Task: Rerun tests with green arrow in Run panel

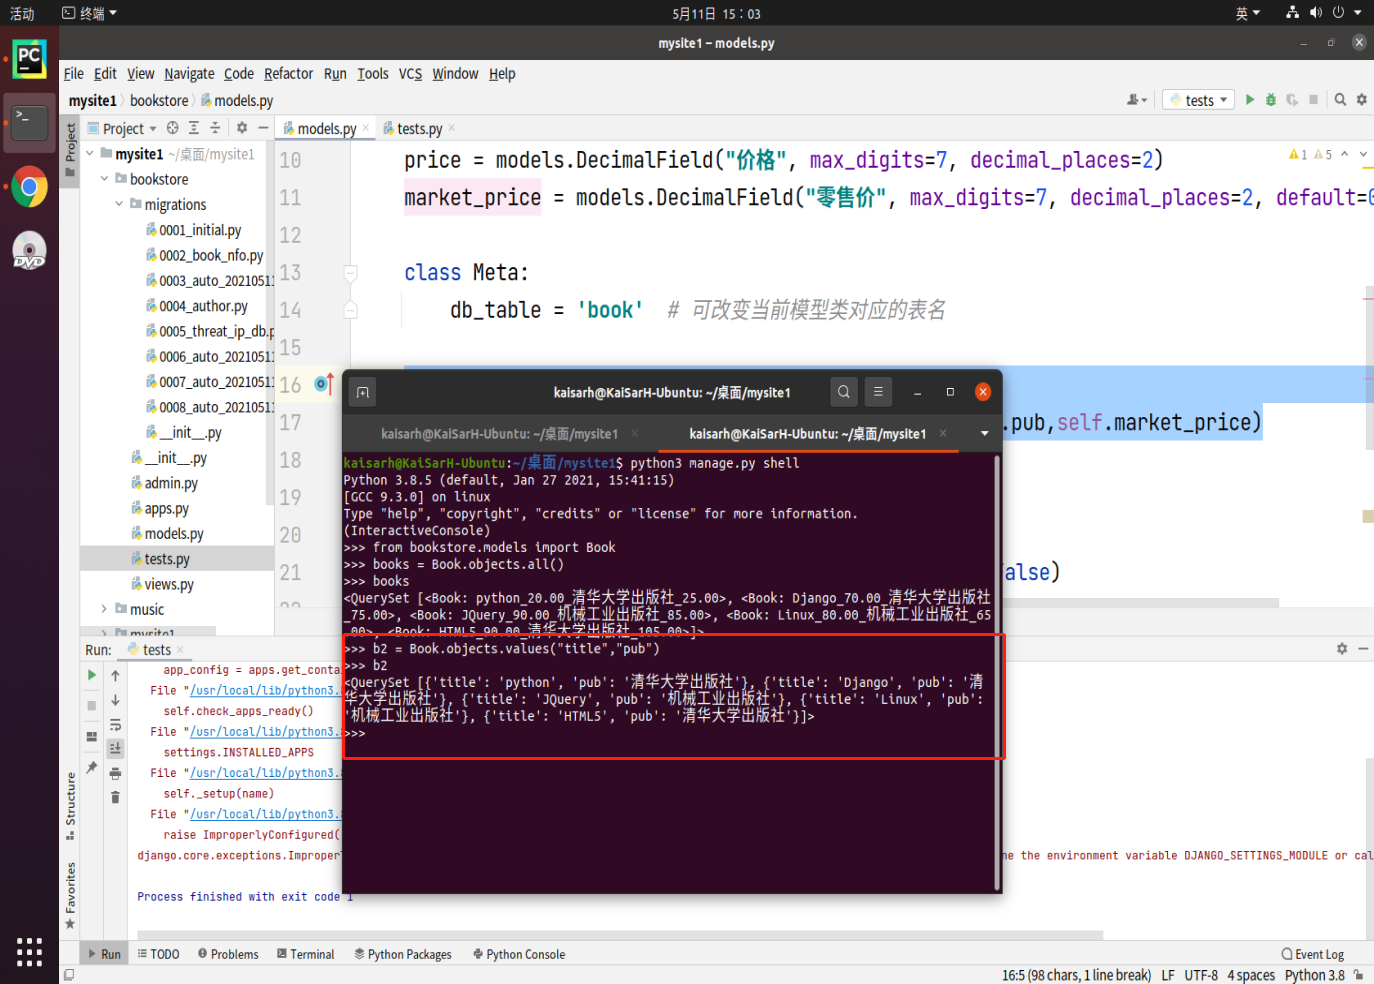Action: 91,675
